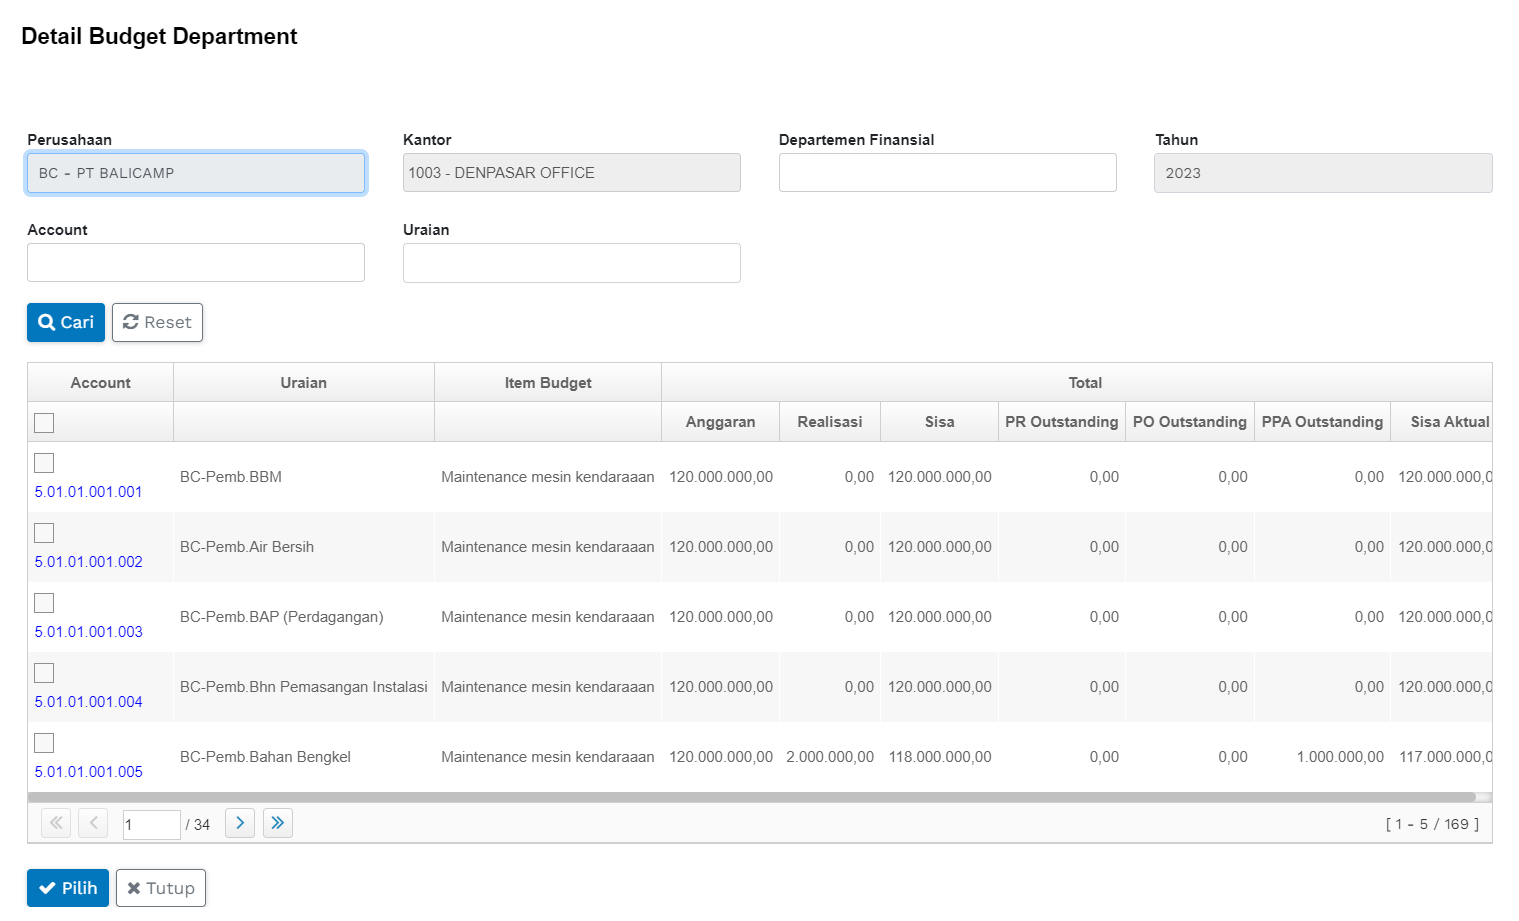Open account link 5.01.01.001.004

[x=89, y=702]
